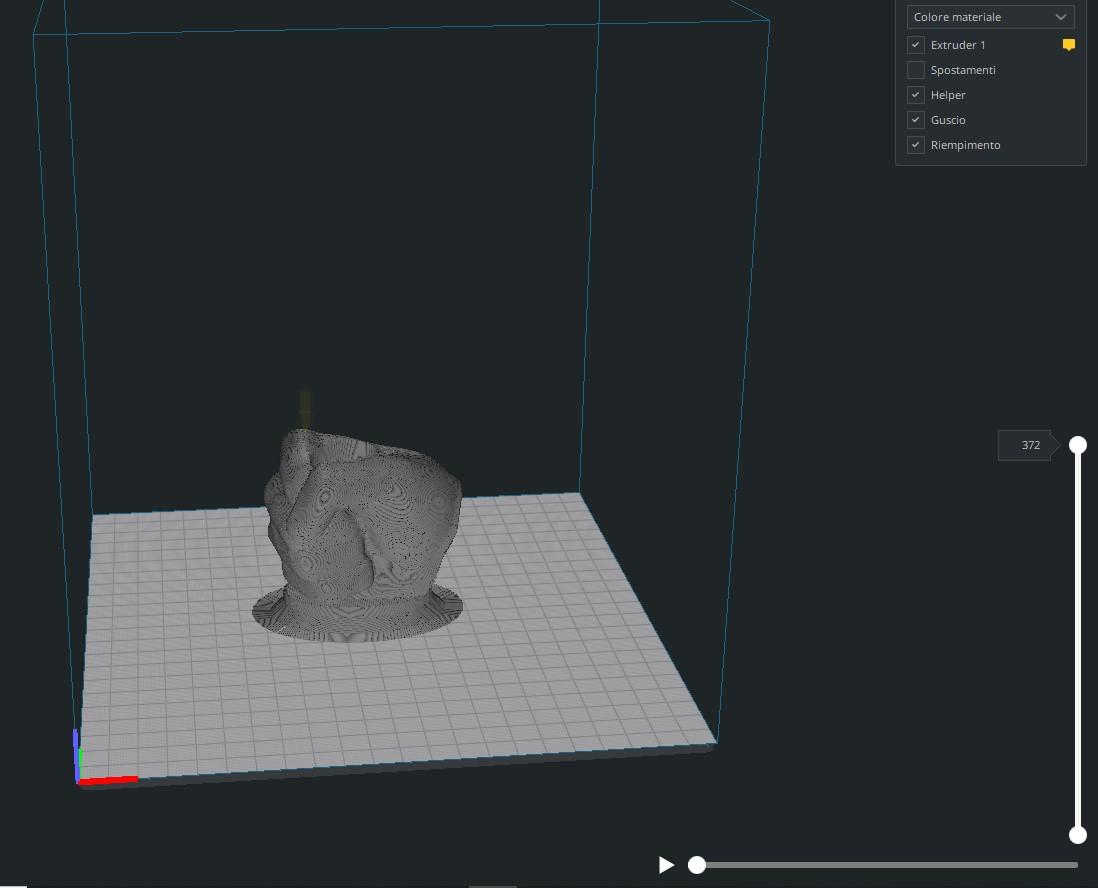Click the lower layer slider handle
The image size is (1098, 888).
1078,835
